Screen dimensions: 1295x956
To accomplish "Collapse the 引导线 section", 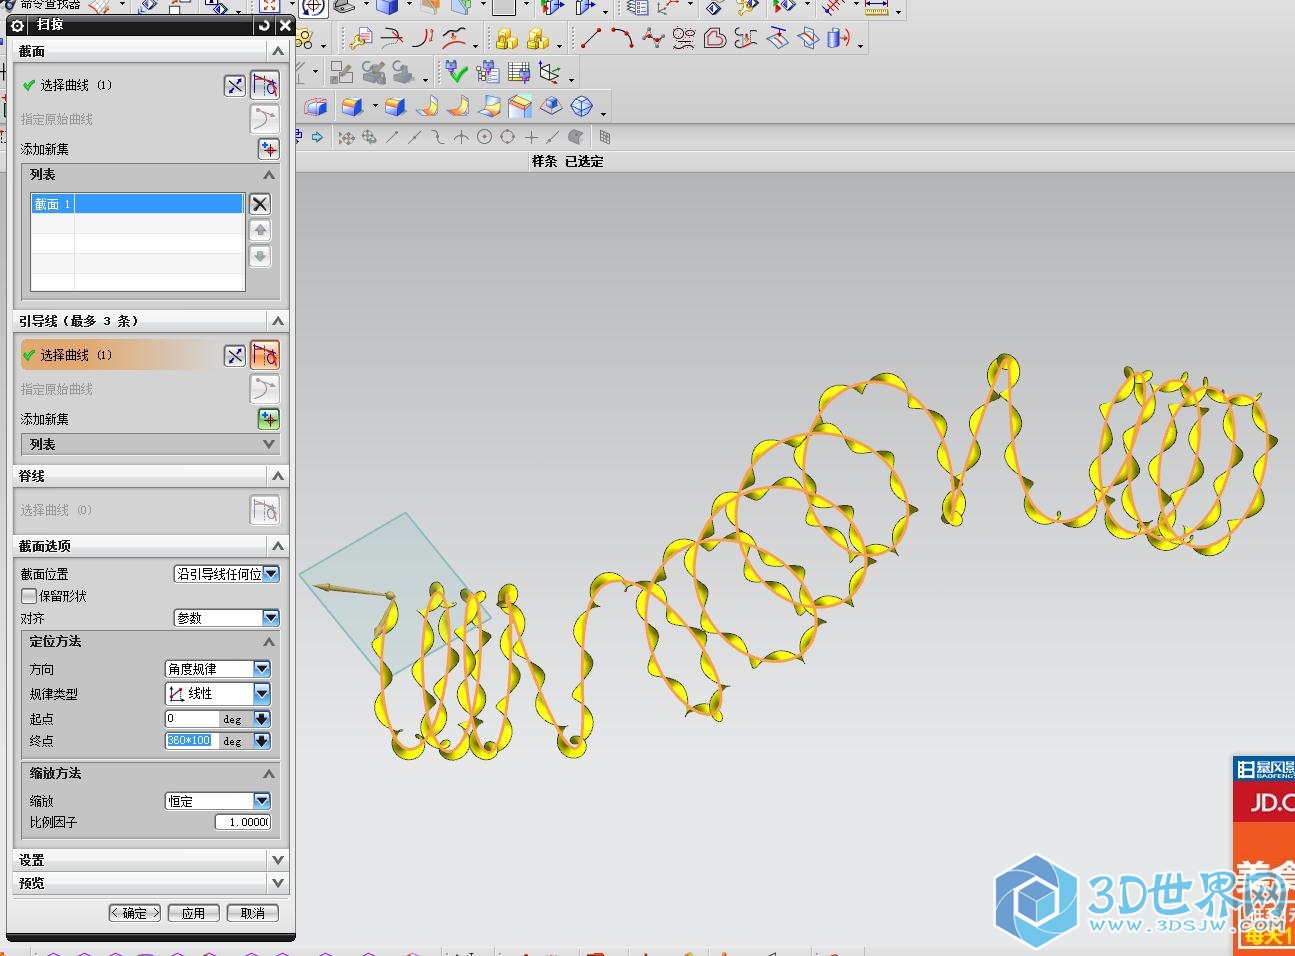I will point(278,321).
